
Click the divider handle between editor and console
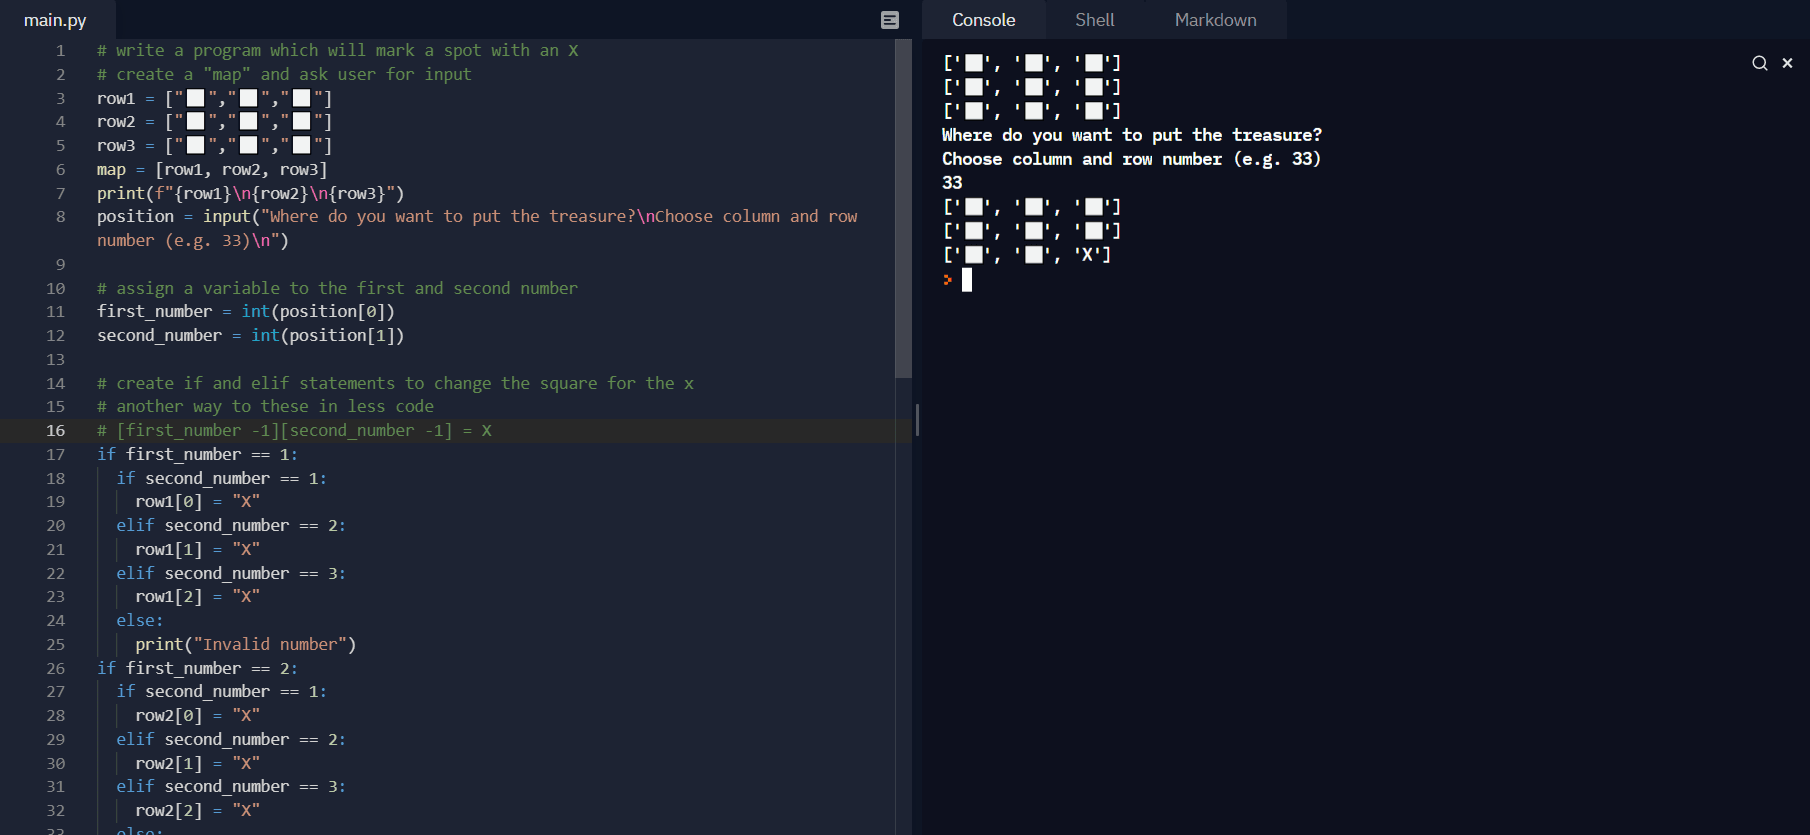pyautogui.click(x=917, y=420)
